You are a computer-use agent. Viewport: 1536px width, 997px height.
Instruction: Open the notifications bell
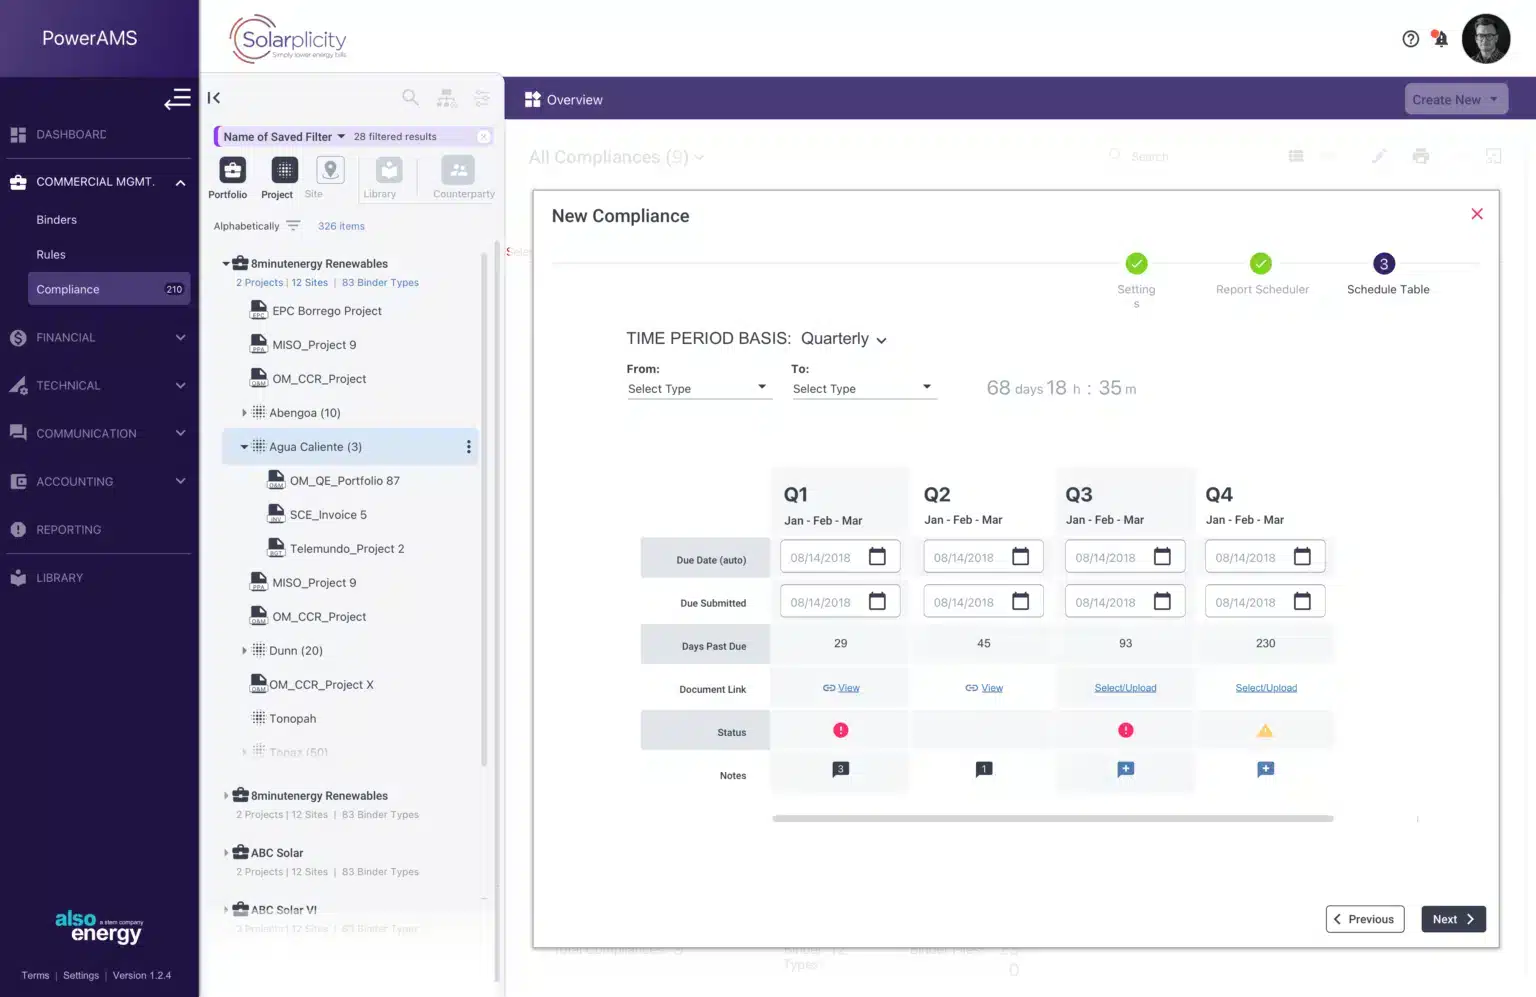(x=1440, y=38)
